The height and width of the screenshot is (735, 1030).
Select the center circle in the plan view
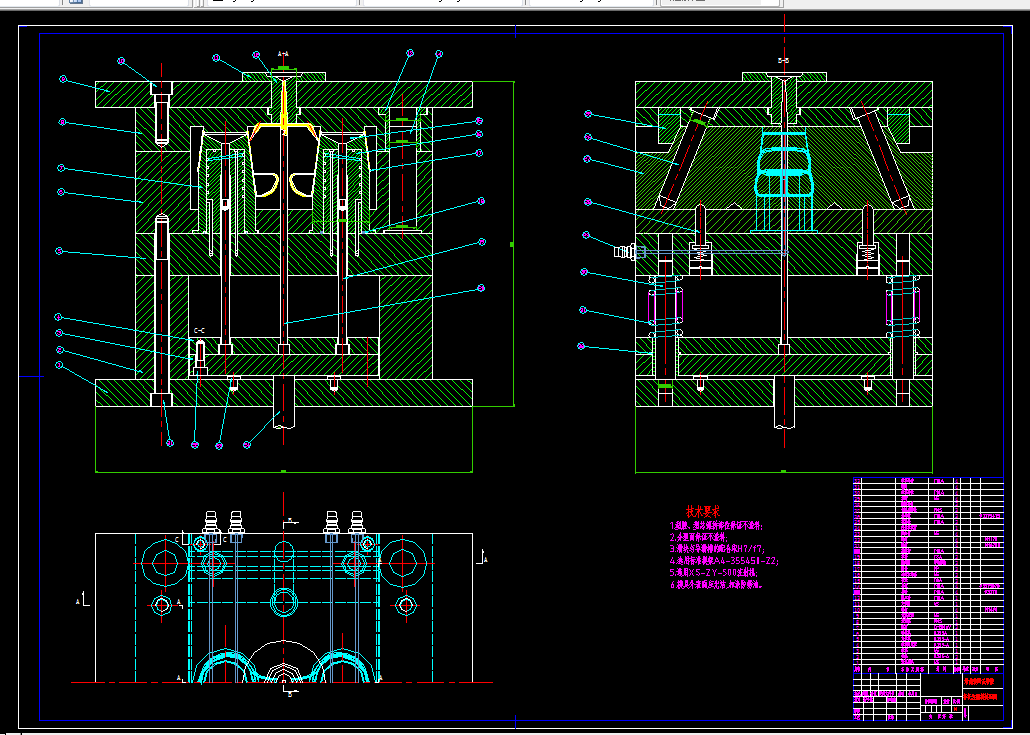click(284, 603)
